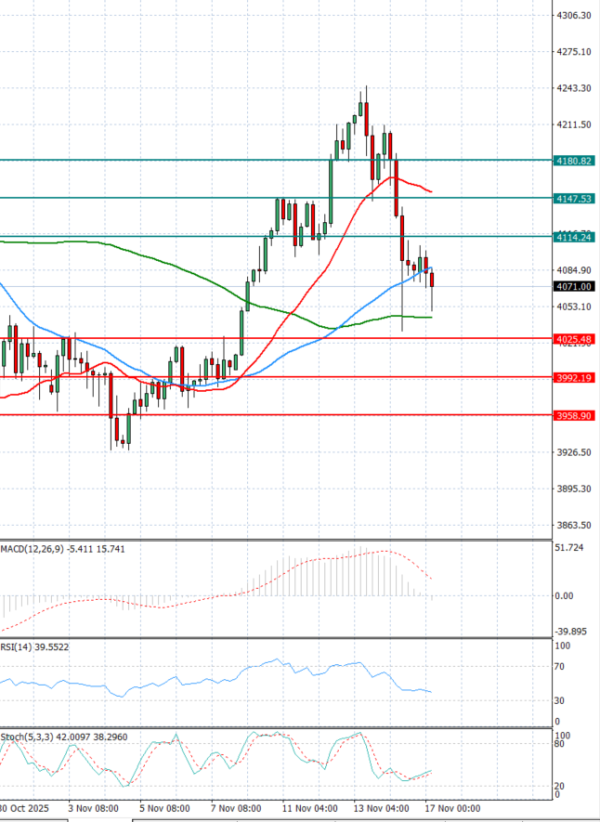Select the 3992.19 support level label
Screen dimensions: 600x822
pyautogui.click(x=574, y=378)
